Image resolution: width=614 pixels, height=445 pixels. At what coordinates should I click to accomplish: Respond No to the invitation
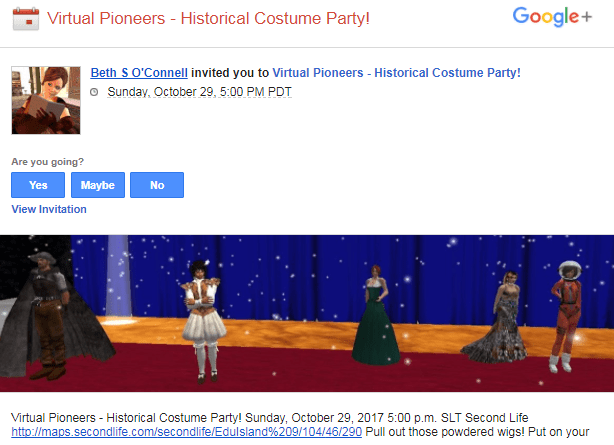pyautogui.click(x=157, y=185)
